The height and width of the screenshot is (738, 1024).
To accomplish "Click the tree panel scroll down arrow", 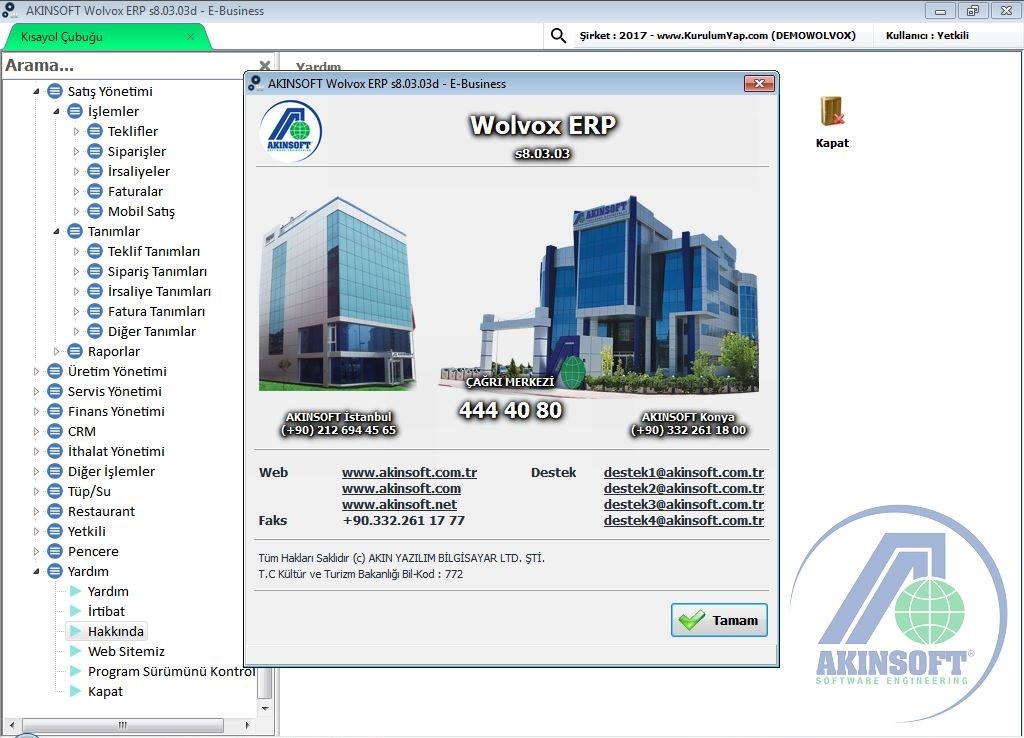I will click(x=265, y=708).
